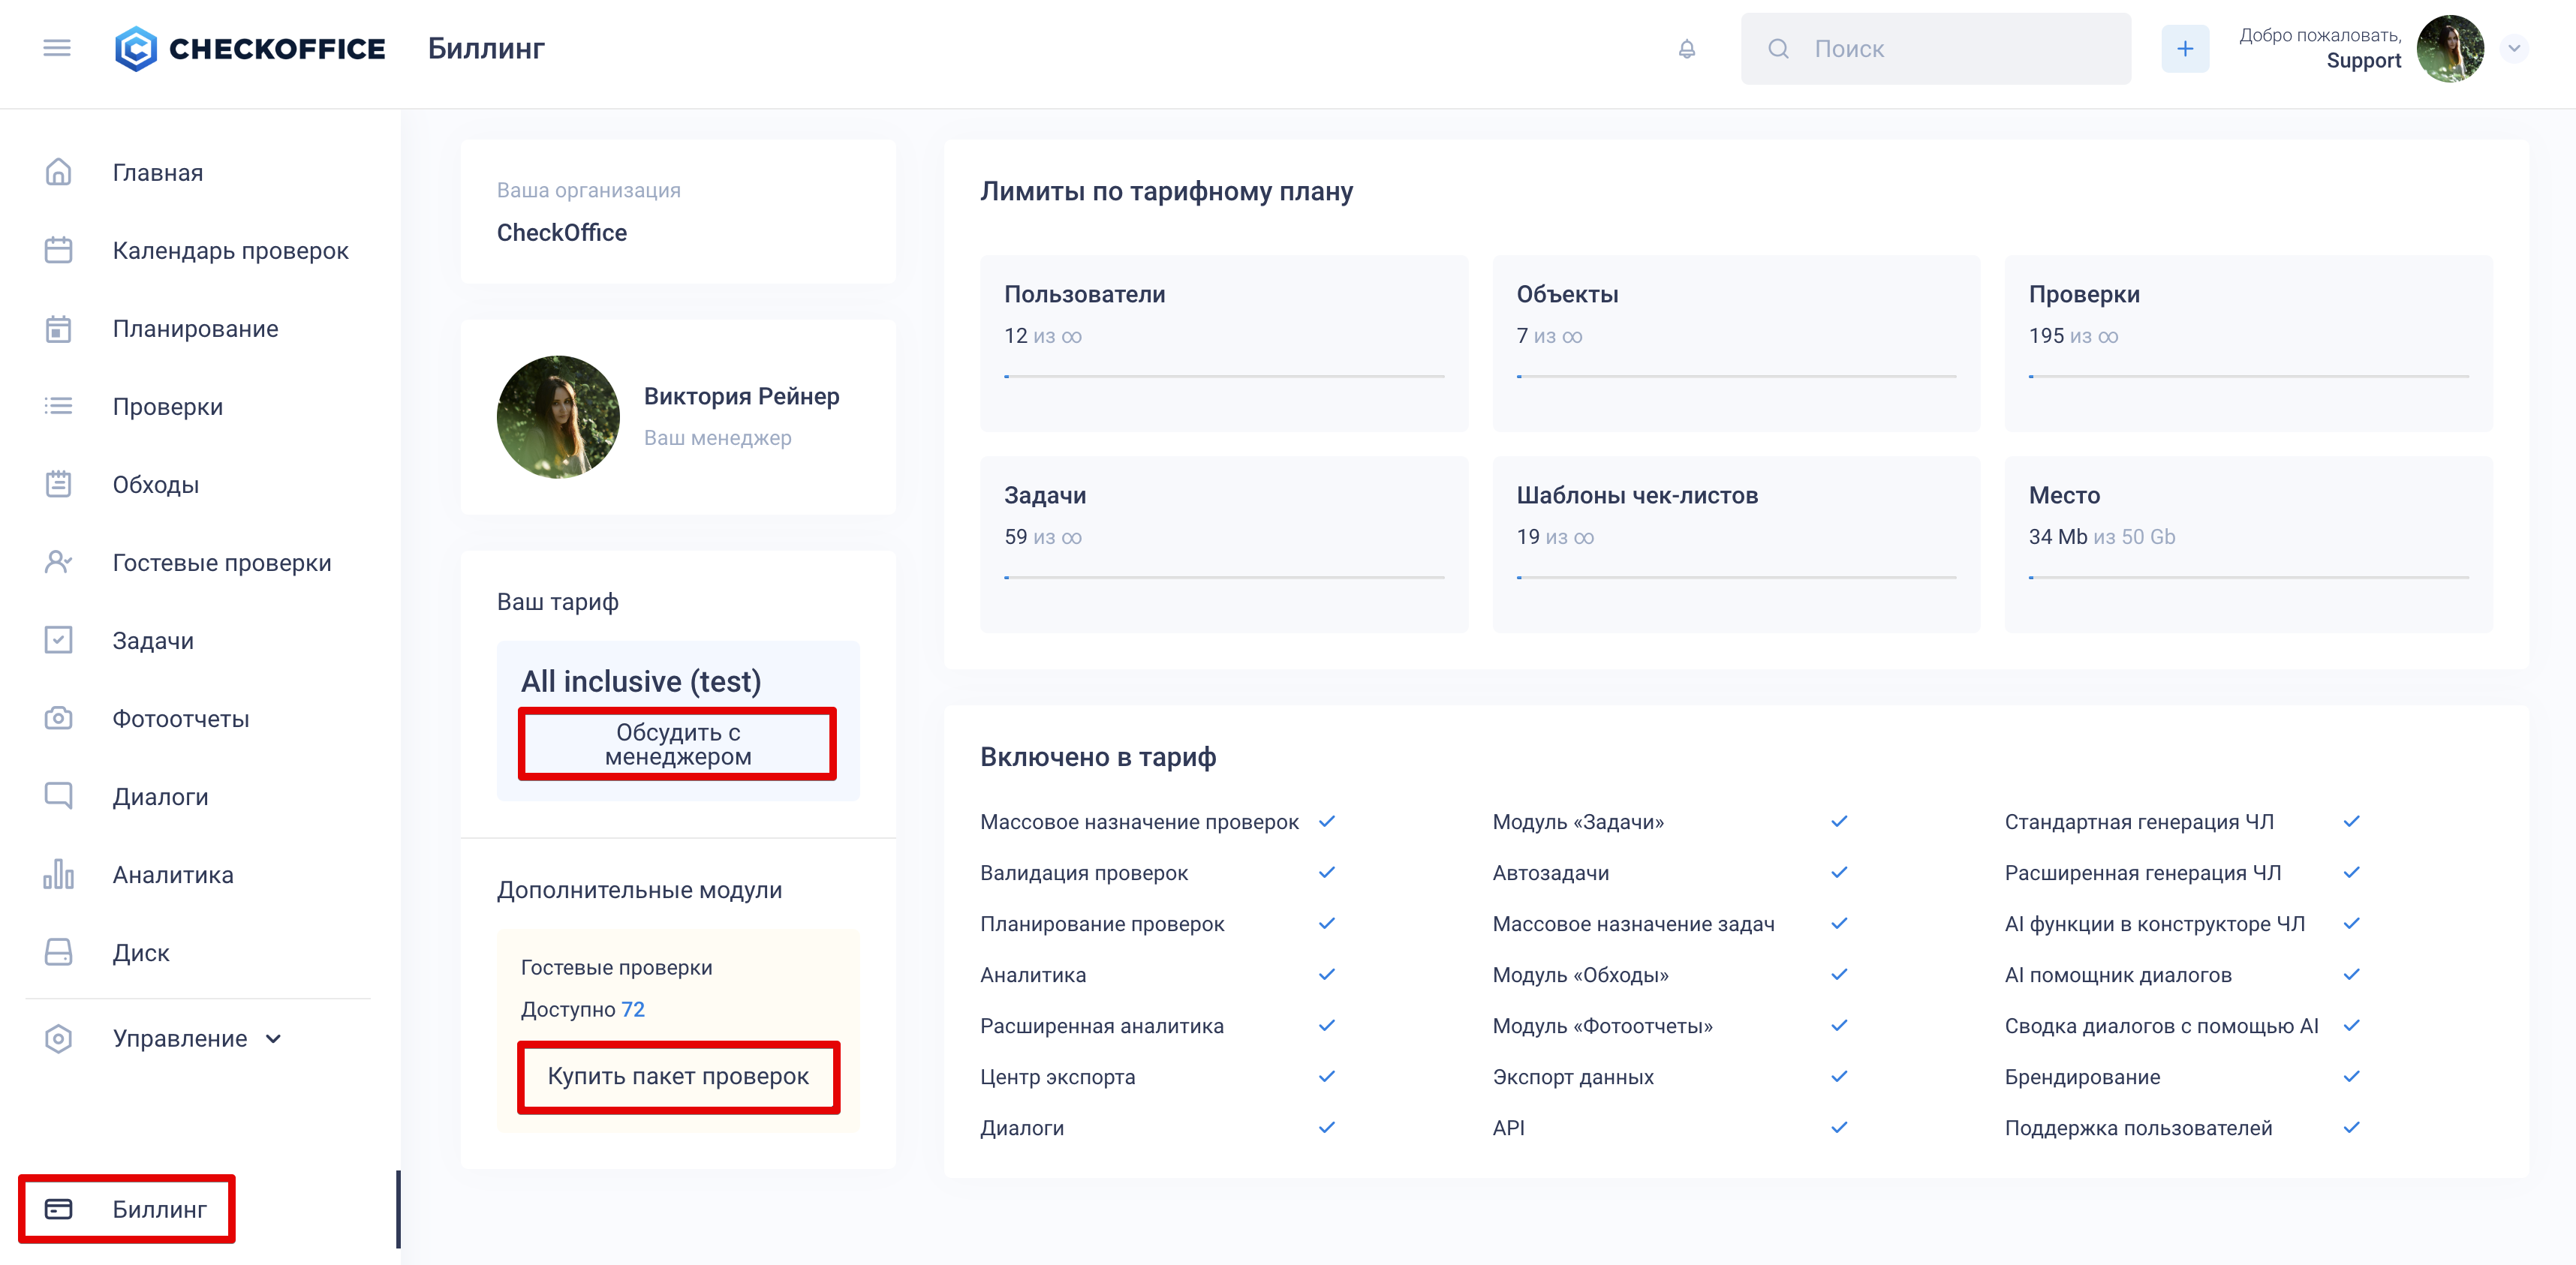
Task: Click the Фотоотчеты camera icon
Action: pyautogui.click(x=58, y=718)
